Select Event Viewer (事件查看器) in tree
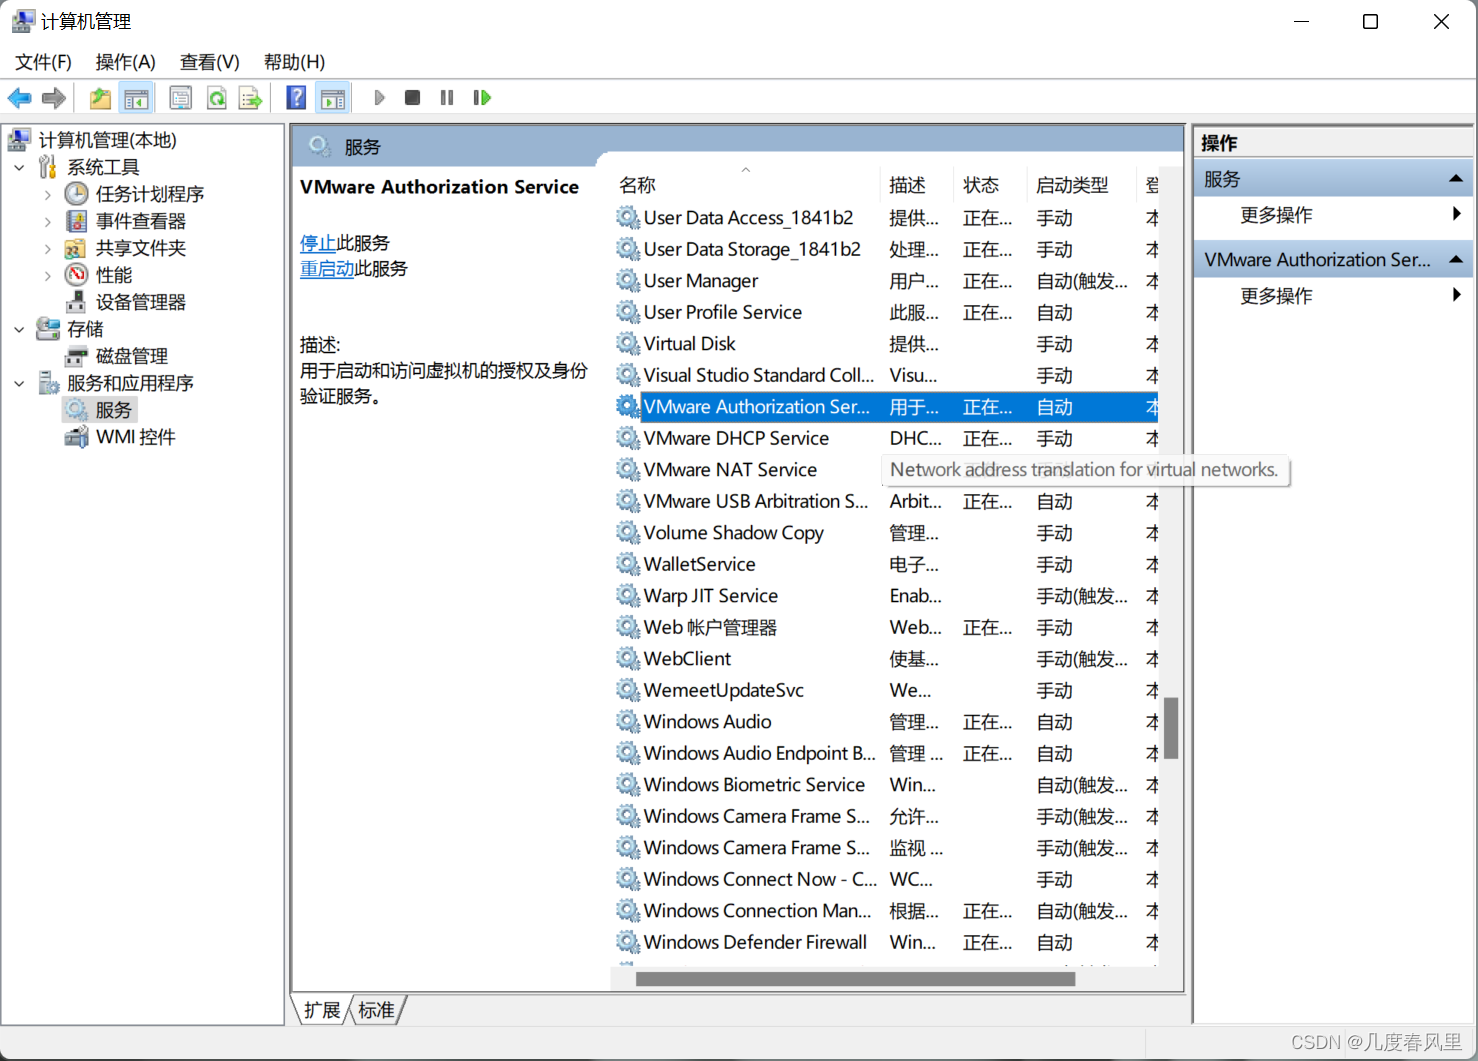This screenshot has width=1478, height=1061. pos(141,221)
